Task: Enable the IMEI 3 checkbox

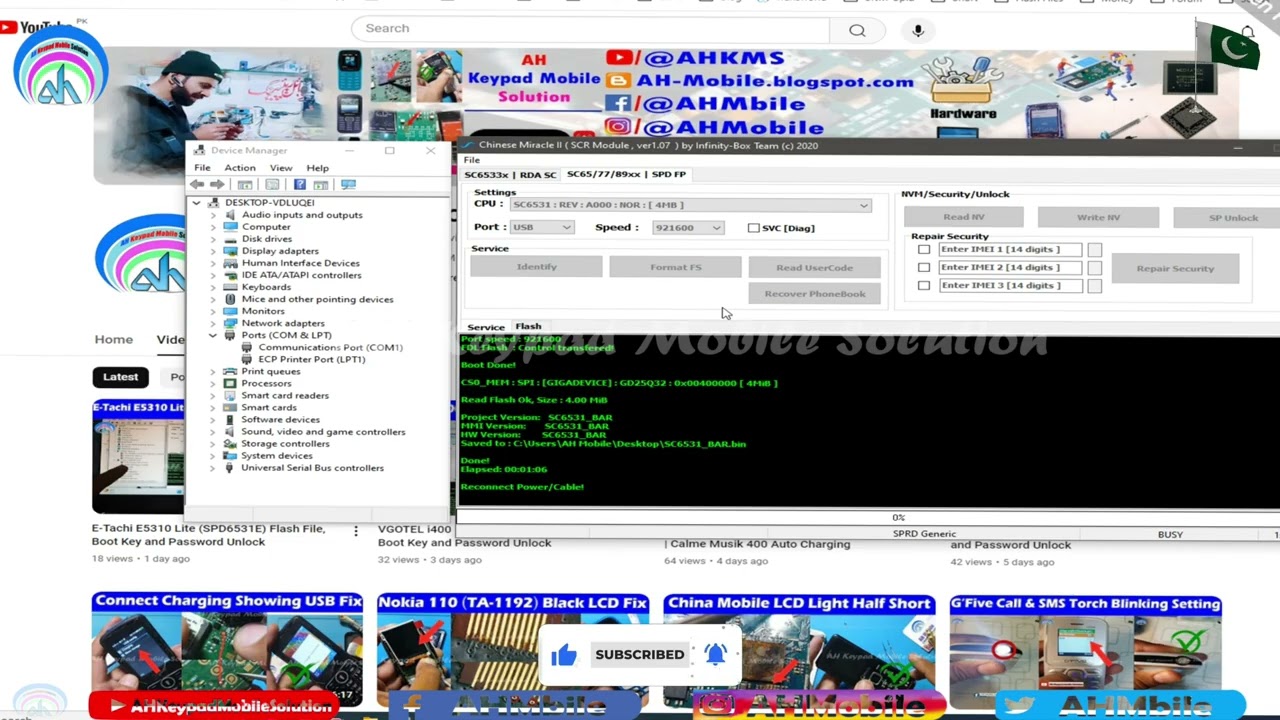Action: click(924, 285)
